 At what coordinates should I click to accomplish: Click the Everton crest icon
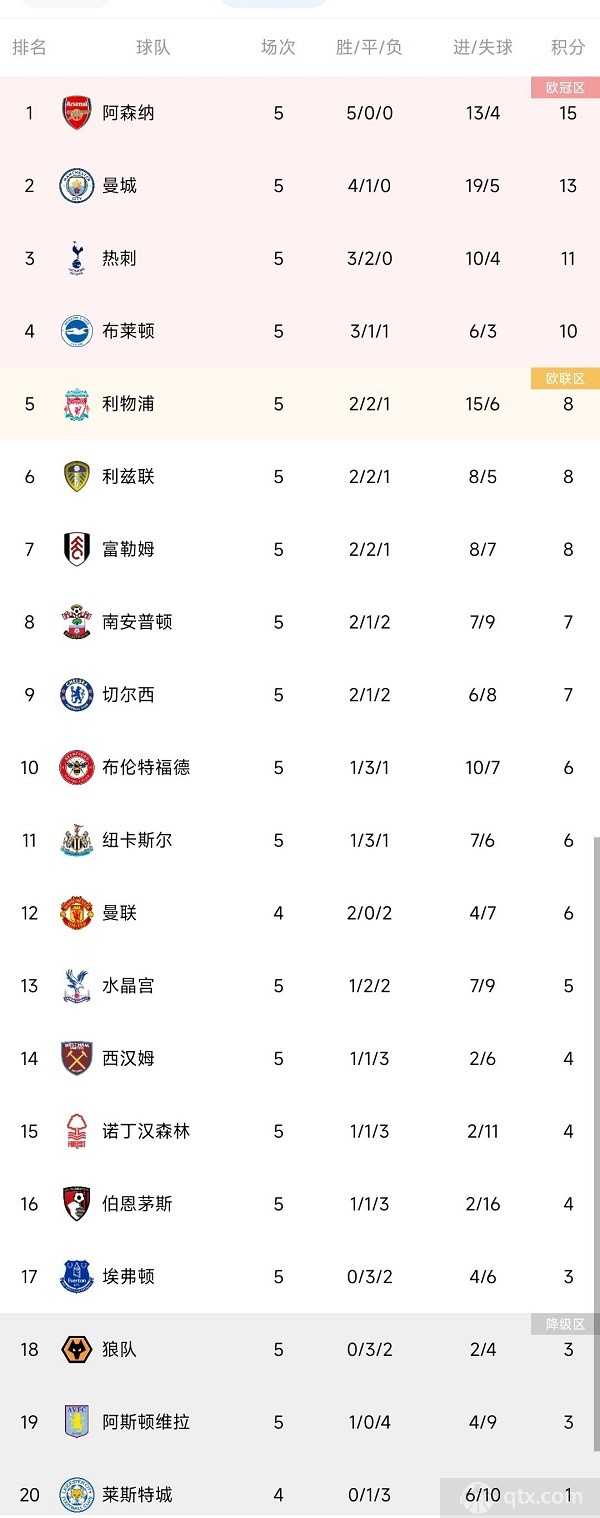pos(77,1277)
